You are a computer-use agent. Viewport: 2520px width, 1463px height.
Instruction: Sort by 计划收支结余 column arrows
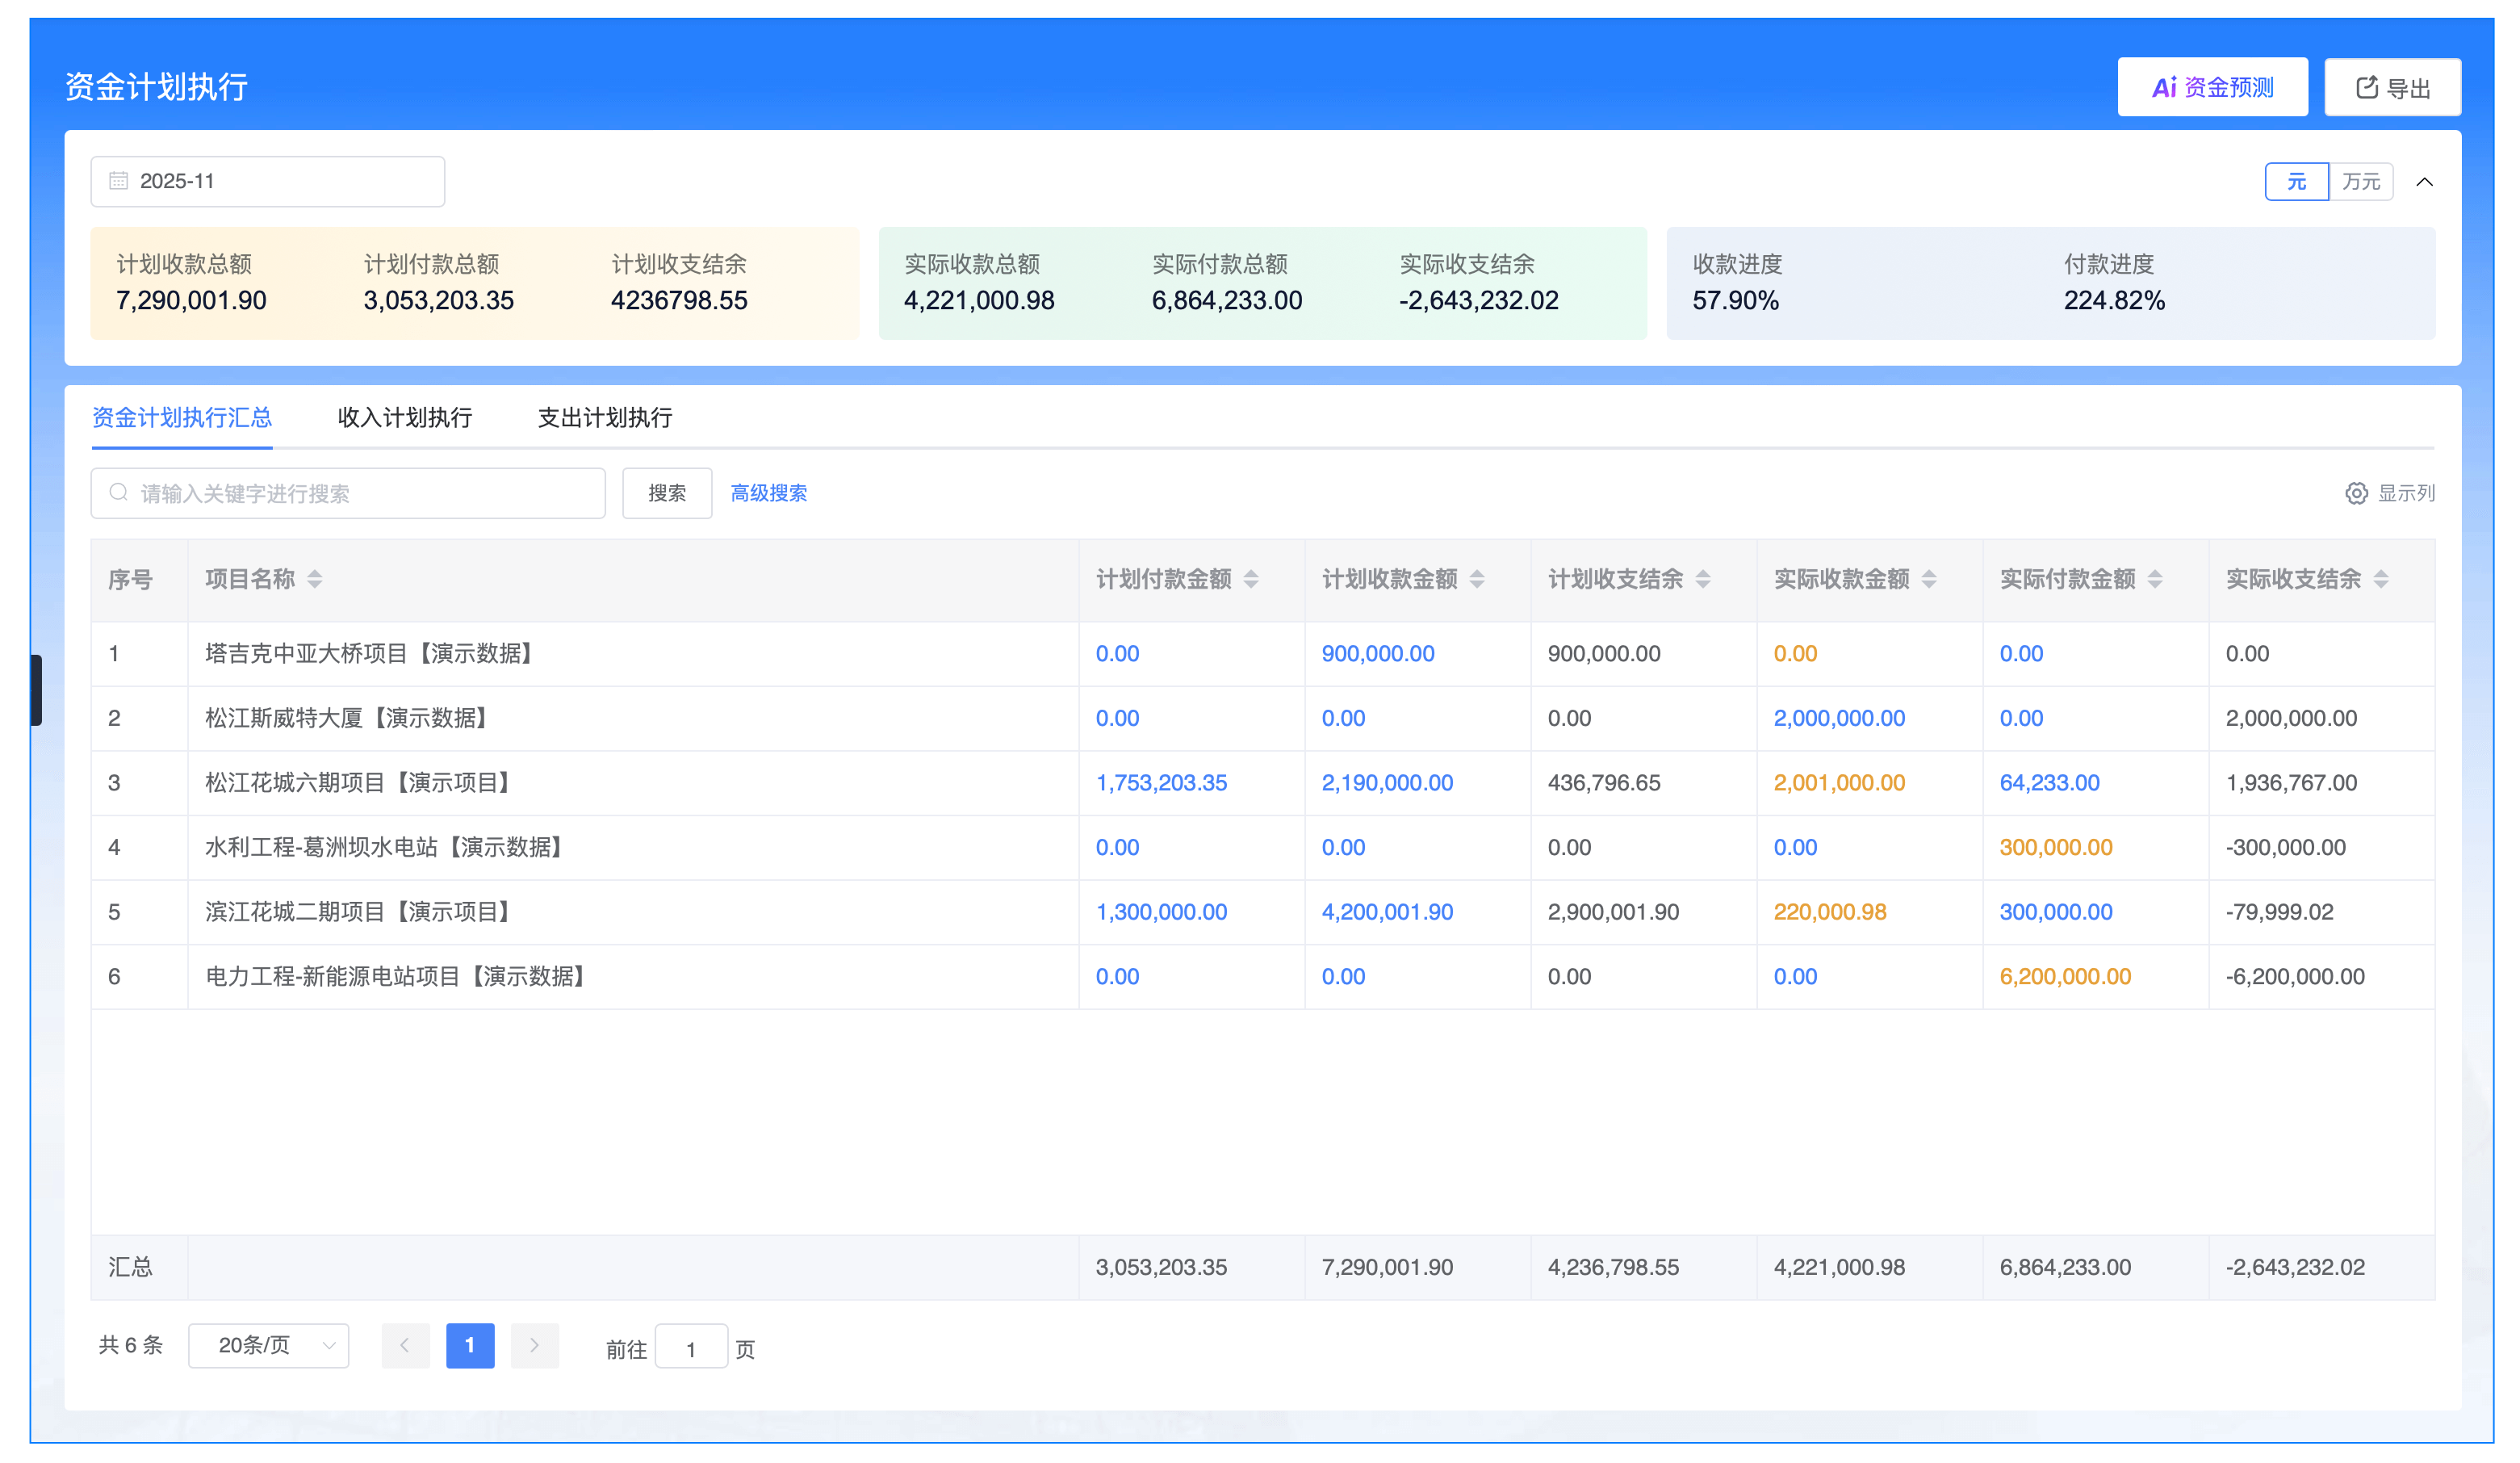[x=1702, y=579]
